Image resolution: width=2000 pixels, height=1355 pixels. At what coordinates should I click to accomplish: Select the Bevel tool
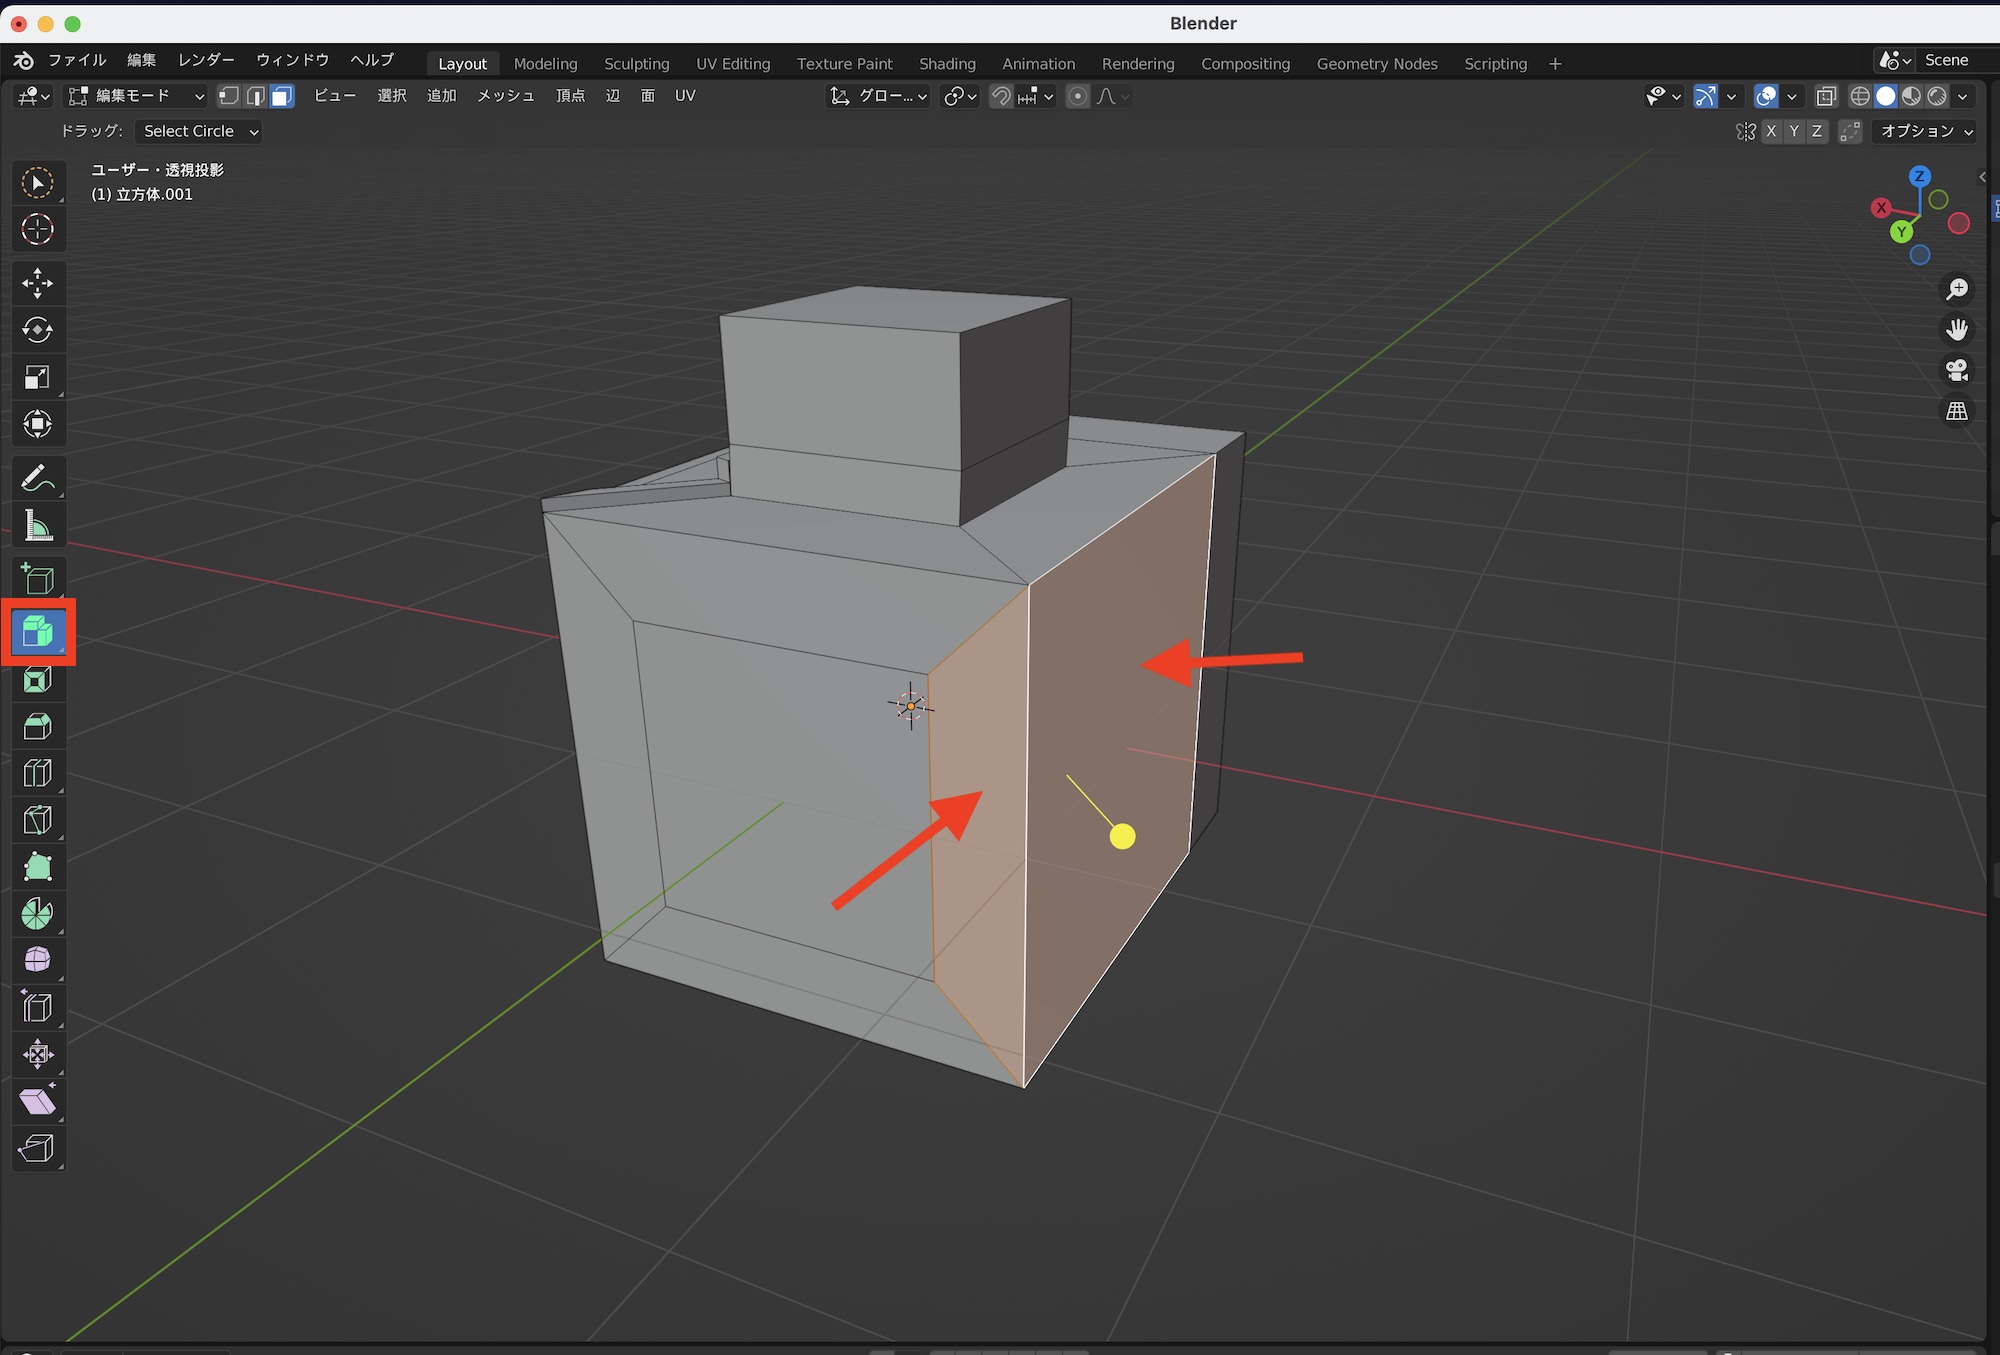38,727
